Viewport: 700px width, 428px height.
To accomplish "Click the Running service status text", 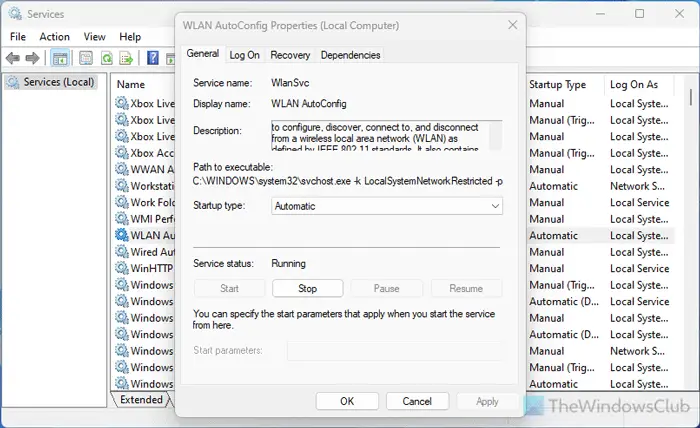I will [x=288, y=263].
